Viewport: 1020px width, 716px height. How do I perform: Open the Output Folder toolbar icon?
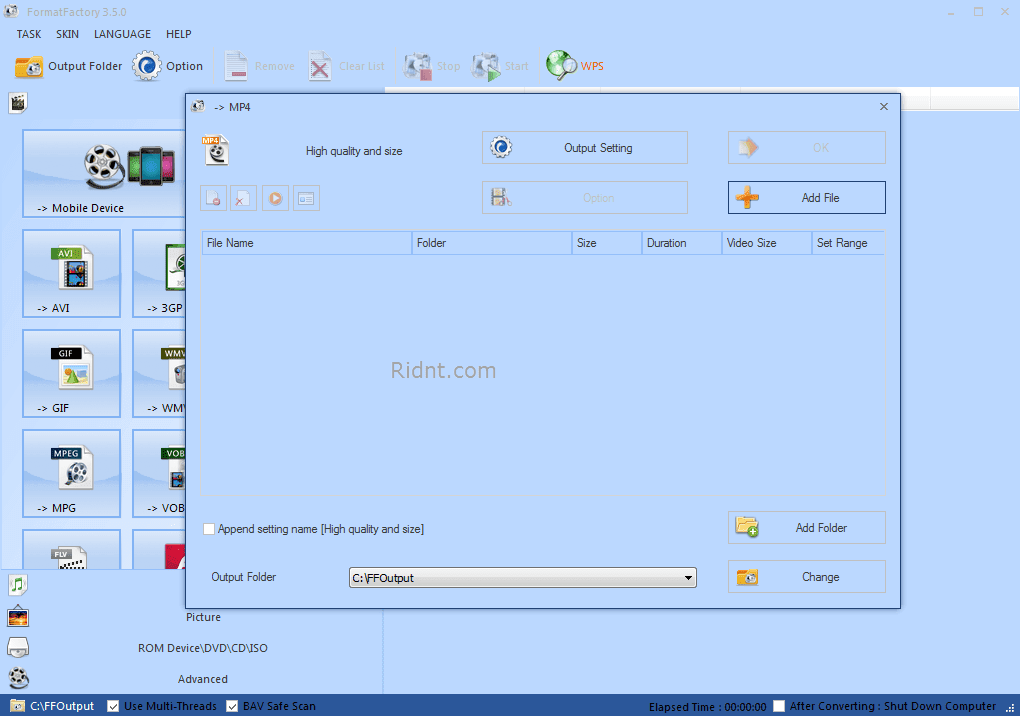tap(29, 66)
